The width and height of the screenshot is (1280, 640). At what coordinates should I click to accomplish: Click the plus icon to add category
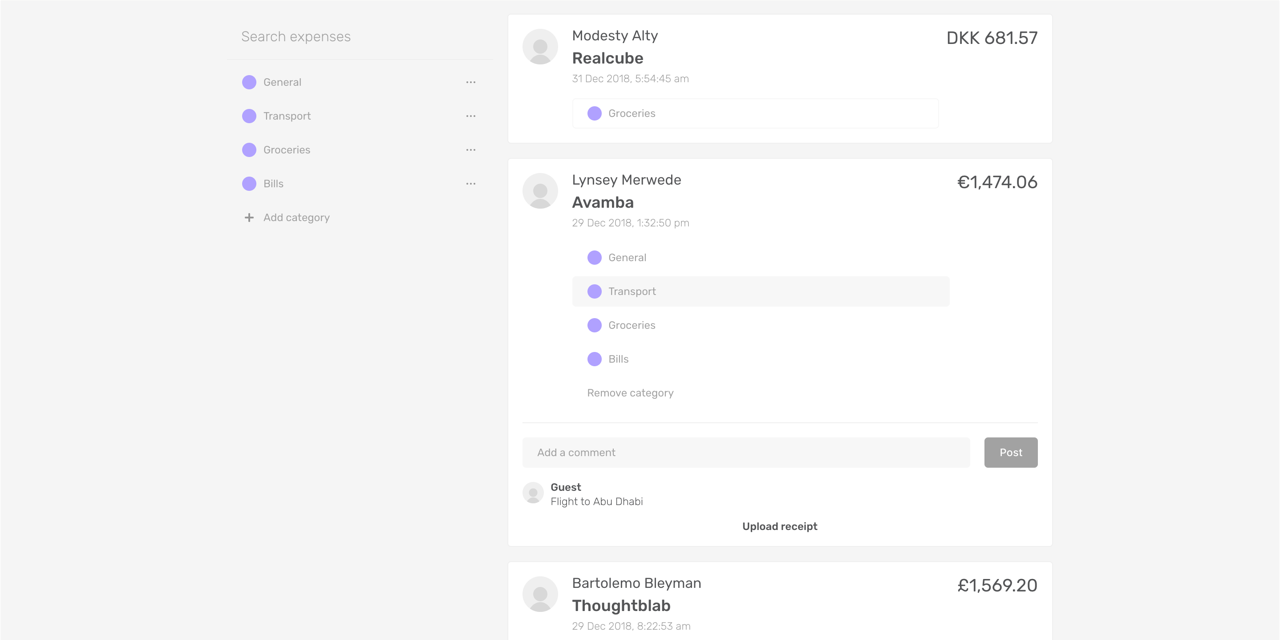249,218
